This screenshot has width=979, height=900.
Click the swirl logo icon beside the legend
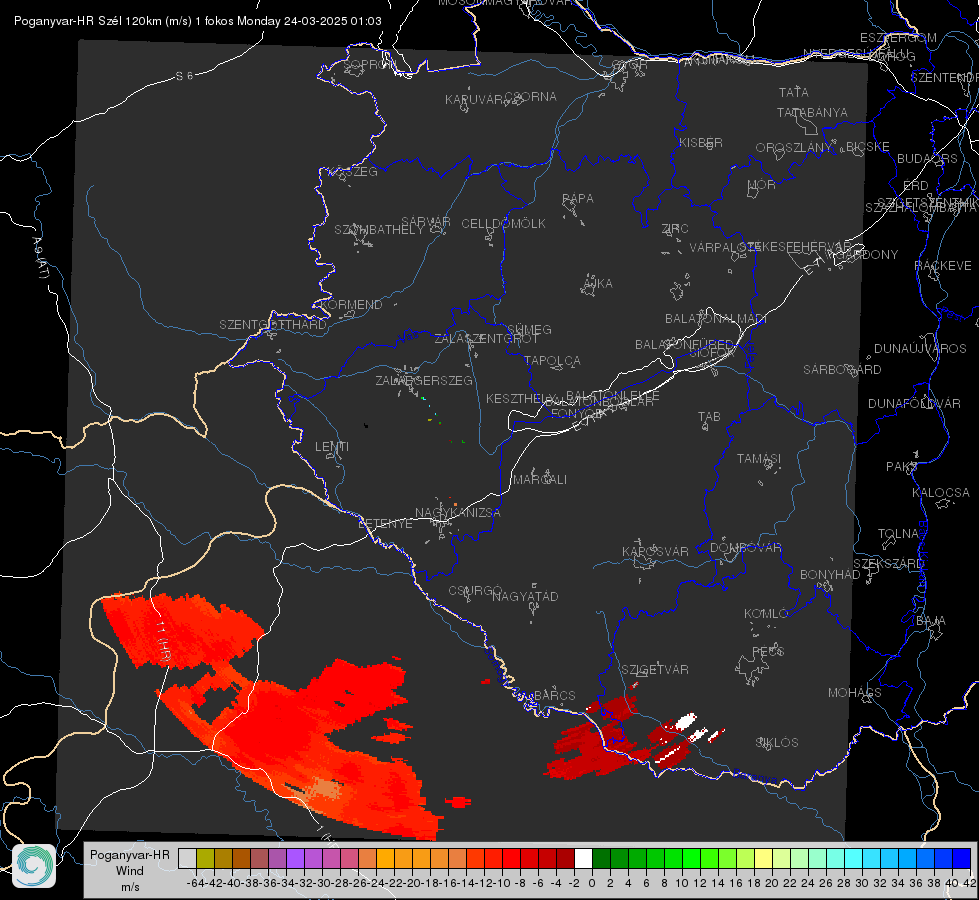(34, 866)
